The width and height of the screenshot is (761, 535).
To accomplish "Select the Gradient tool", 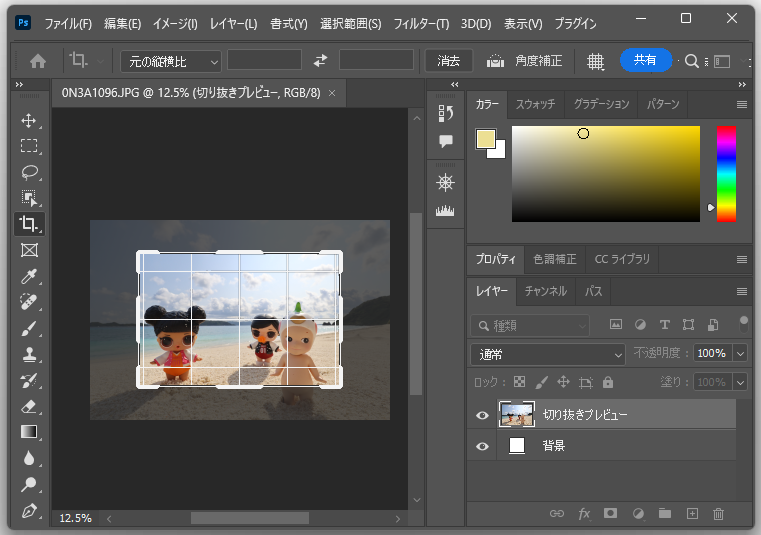I will [29, 432].
